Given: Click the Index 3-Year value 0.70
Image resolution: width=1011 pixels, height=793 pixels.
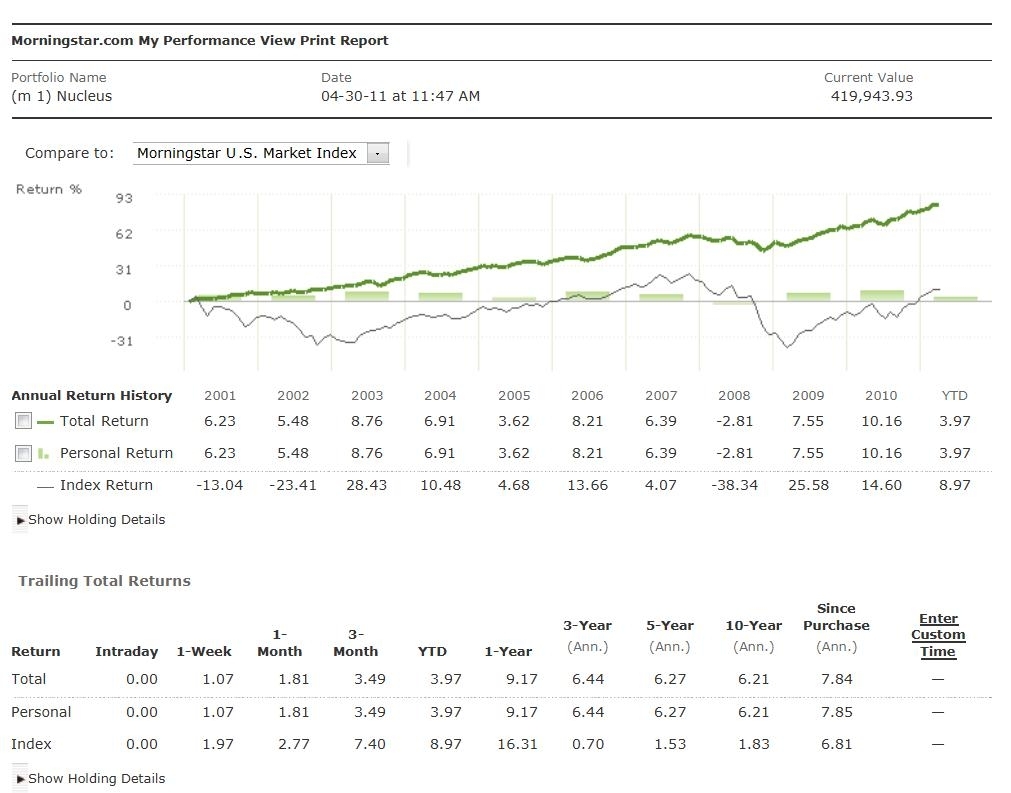Looking at the screenshot, I should tap(588, 744).
